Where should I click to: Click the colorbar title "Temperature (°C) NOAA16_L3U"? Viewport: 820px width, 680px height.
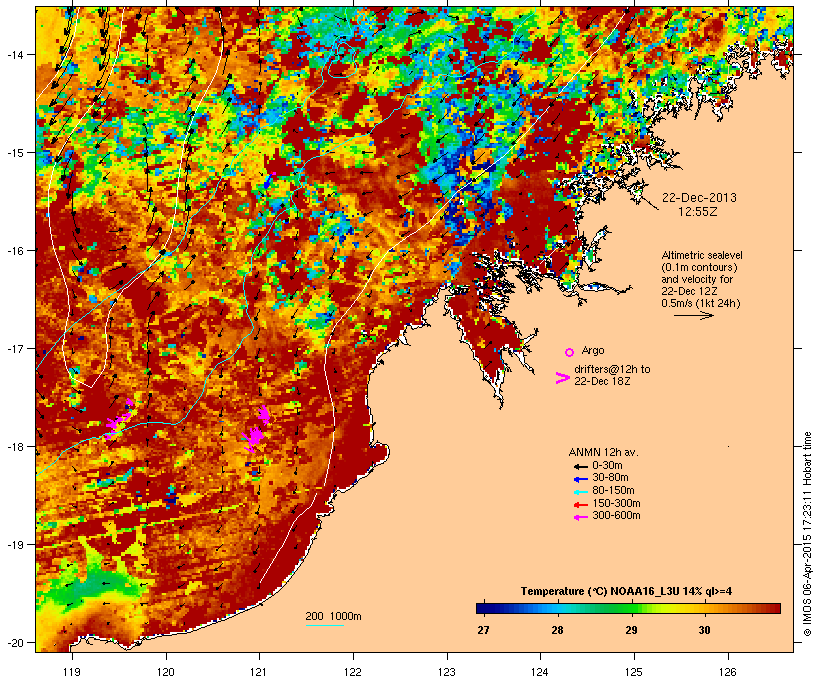(599, 592)
